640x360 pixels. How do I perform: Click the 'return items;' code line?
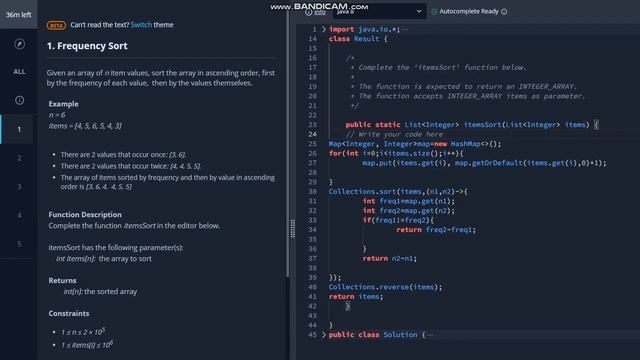[356, 297]
